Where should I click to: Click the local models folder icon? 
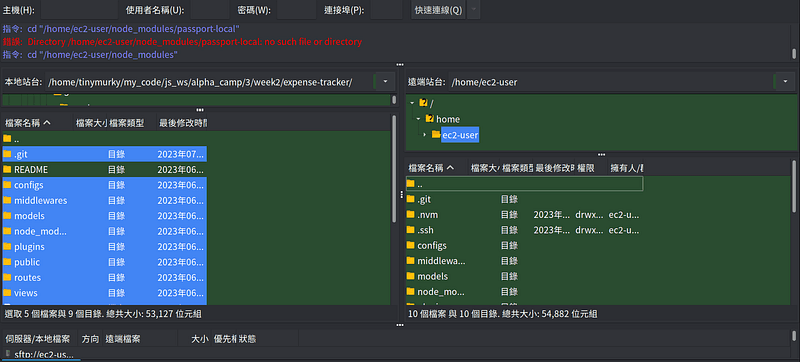click(7, 216)
